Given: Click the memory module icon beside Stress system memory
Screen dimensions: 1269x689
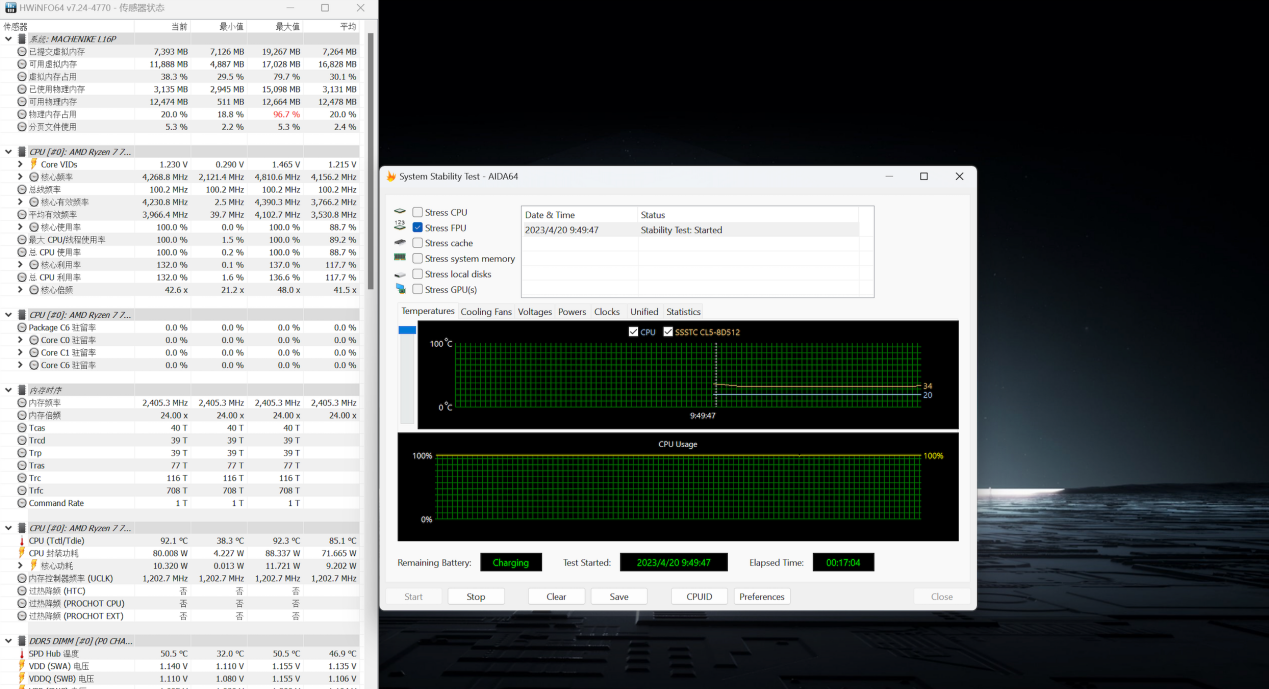Looking at the screenshot, I should click(400, 258).
